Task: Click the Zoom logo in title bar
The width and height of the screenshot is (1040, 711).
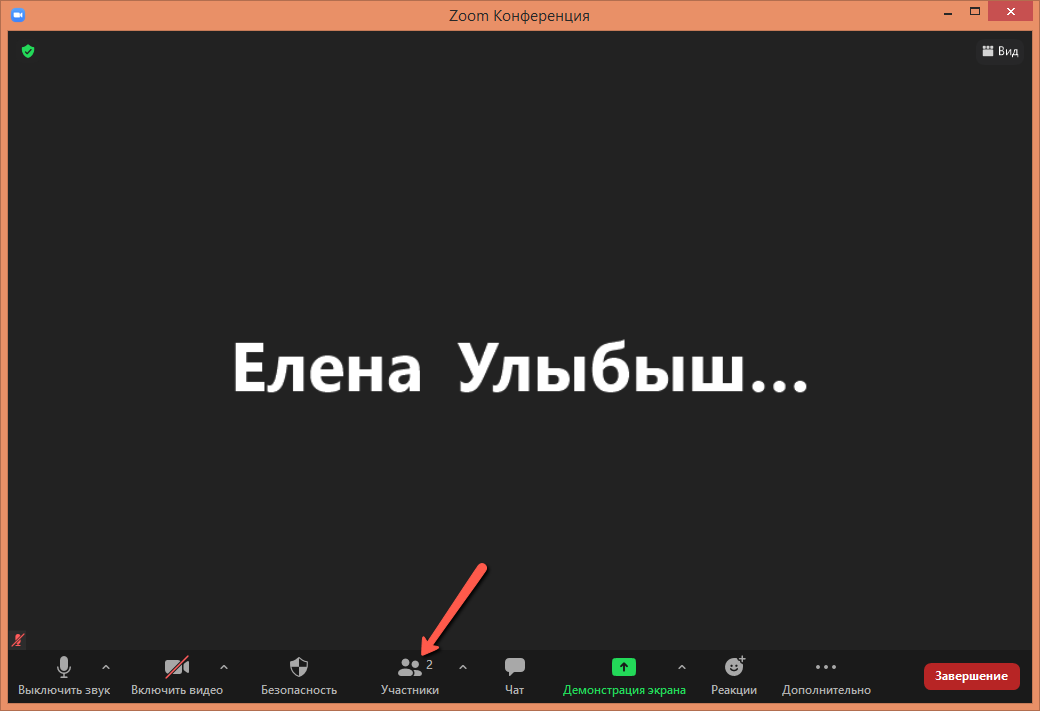Action: 18,15
